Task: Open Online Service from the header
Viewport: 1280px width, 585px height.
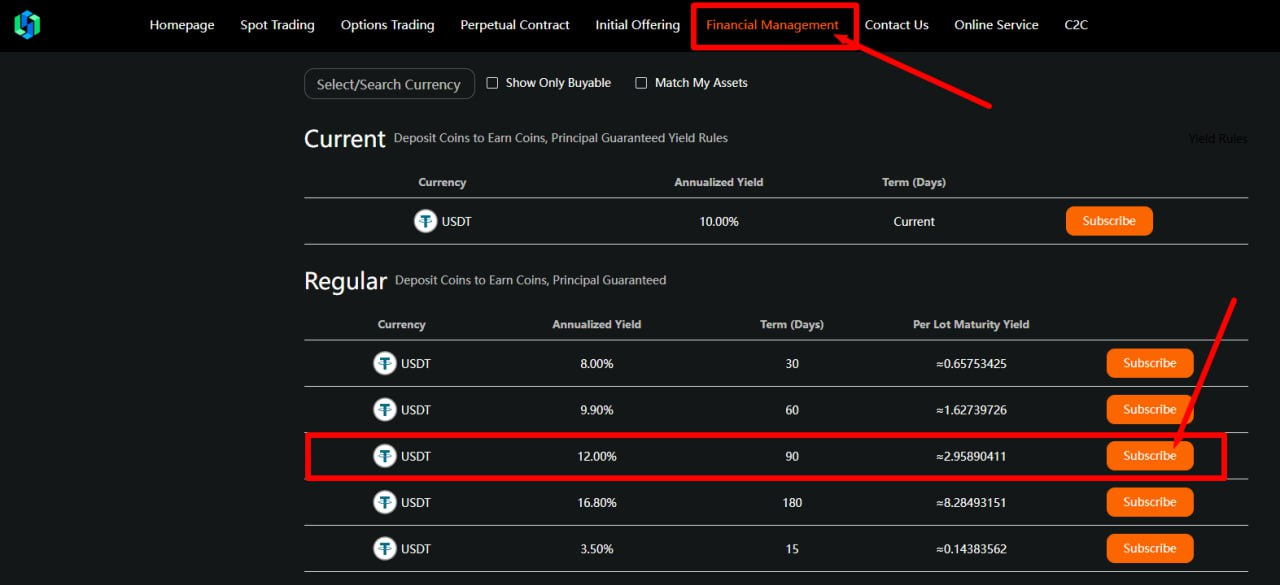Action: pos(996,25)
